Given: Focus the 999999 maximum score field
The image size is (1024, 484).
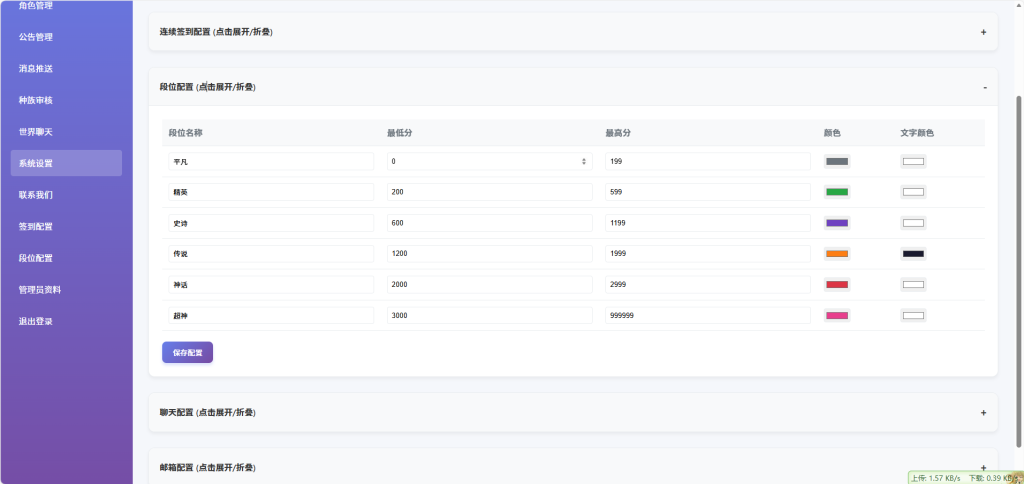Looking at the screenshot, I should (x=707, y=316).
